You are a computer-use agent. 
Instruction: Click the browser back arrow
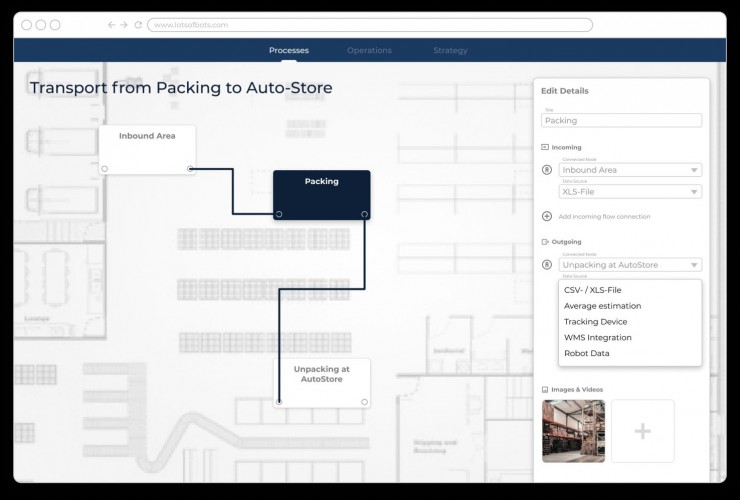111,25
